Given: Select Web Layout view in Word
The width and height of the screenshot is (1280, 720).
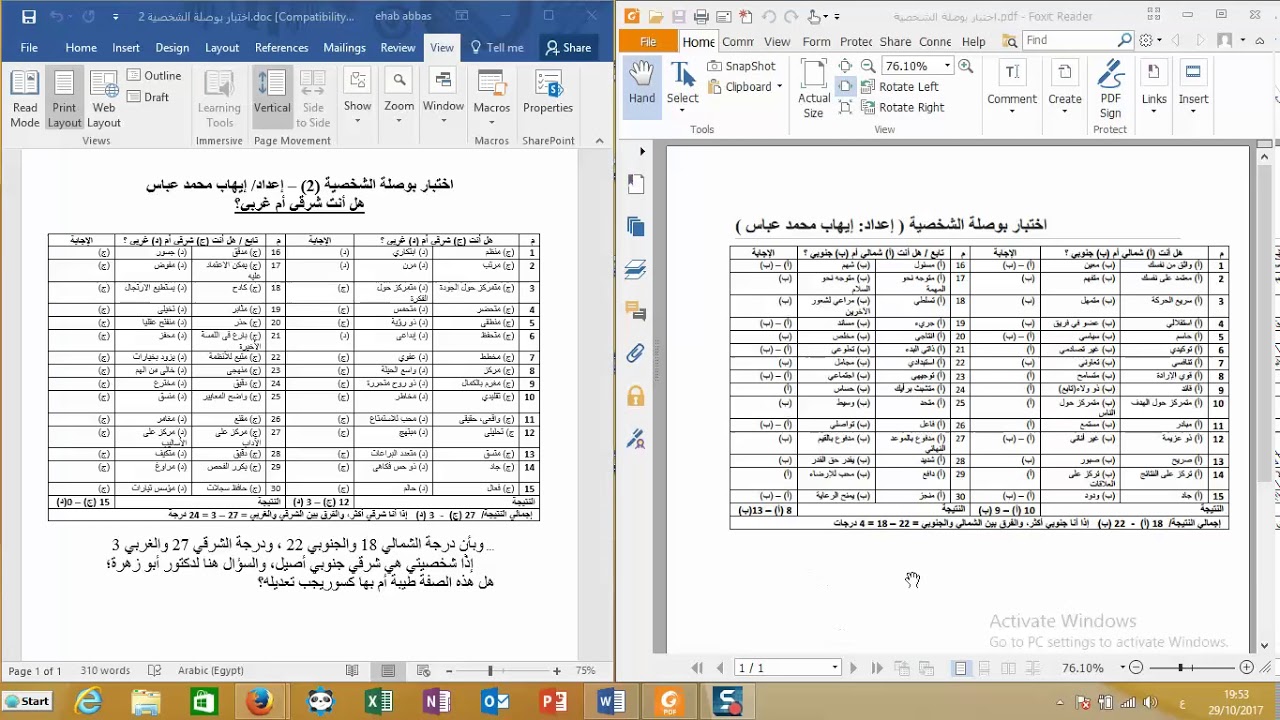Looking at the screenshot, I should [x=104, y=100].
